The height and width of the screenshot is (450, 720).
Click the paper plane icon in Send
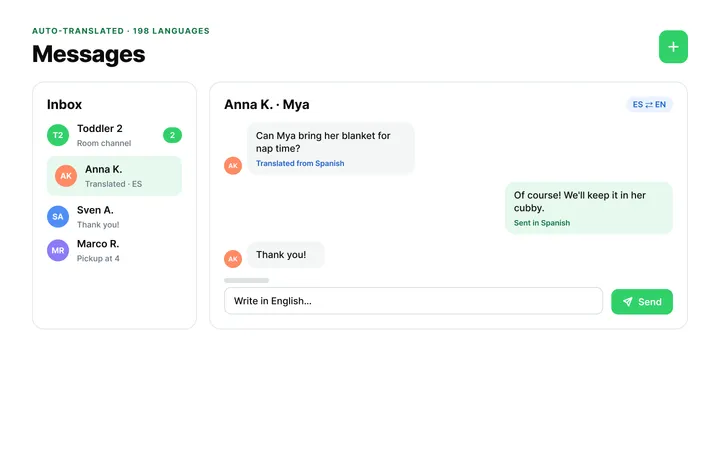pos(628,302)
